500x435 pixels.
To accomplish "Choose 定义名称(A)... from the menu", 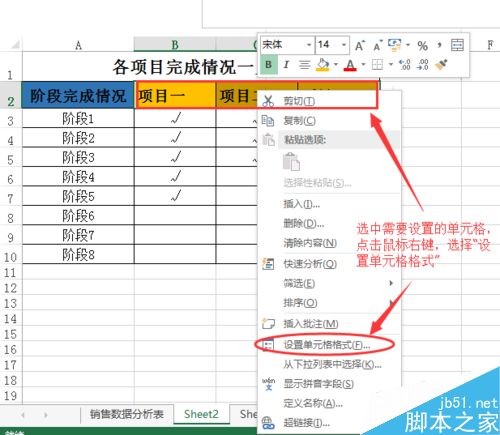I will click(x=330, y=403).
